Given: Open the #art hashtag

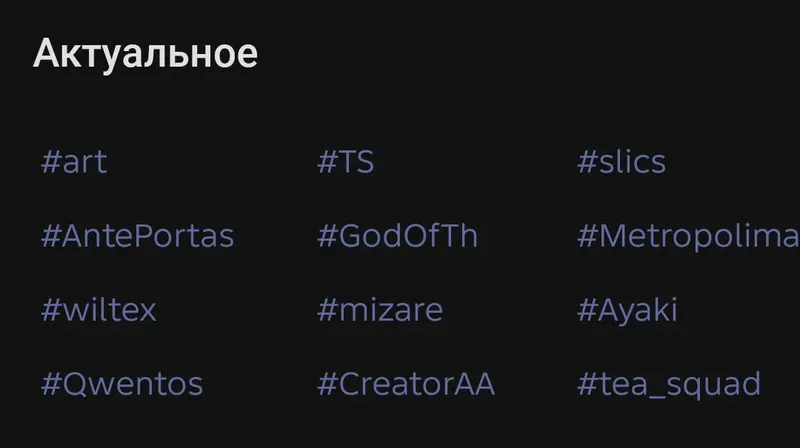Looking at the screenshot, I should coord(74,162).
